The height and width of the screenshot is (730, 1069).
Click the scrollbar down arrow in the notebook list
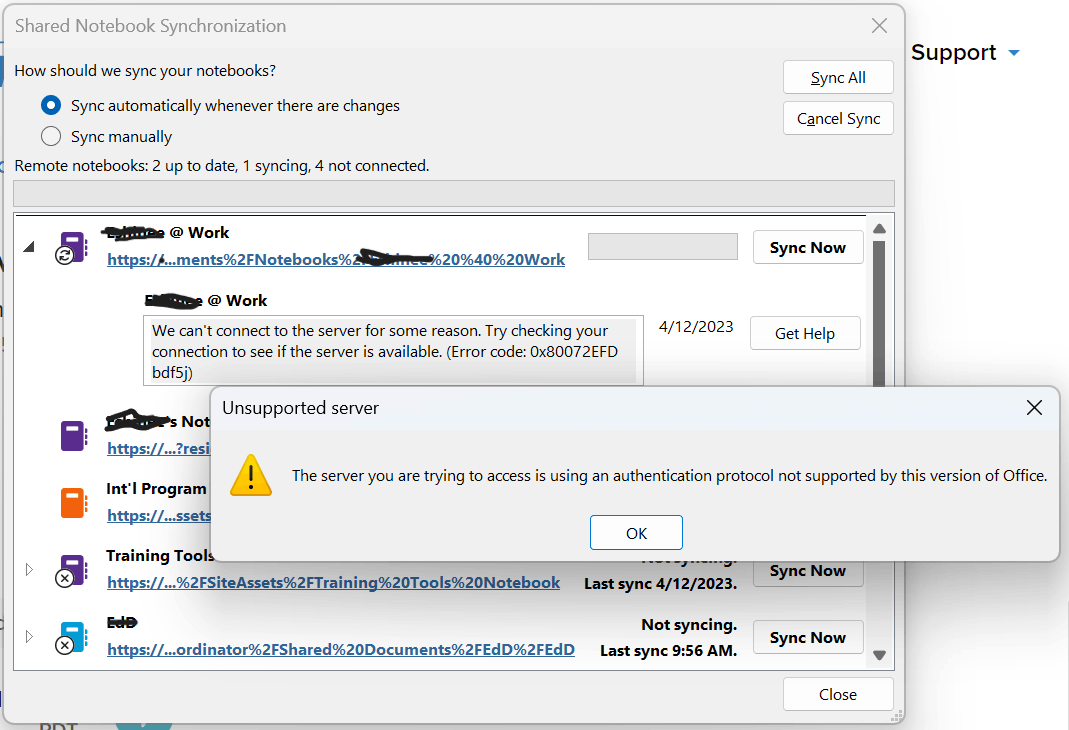879,655
